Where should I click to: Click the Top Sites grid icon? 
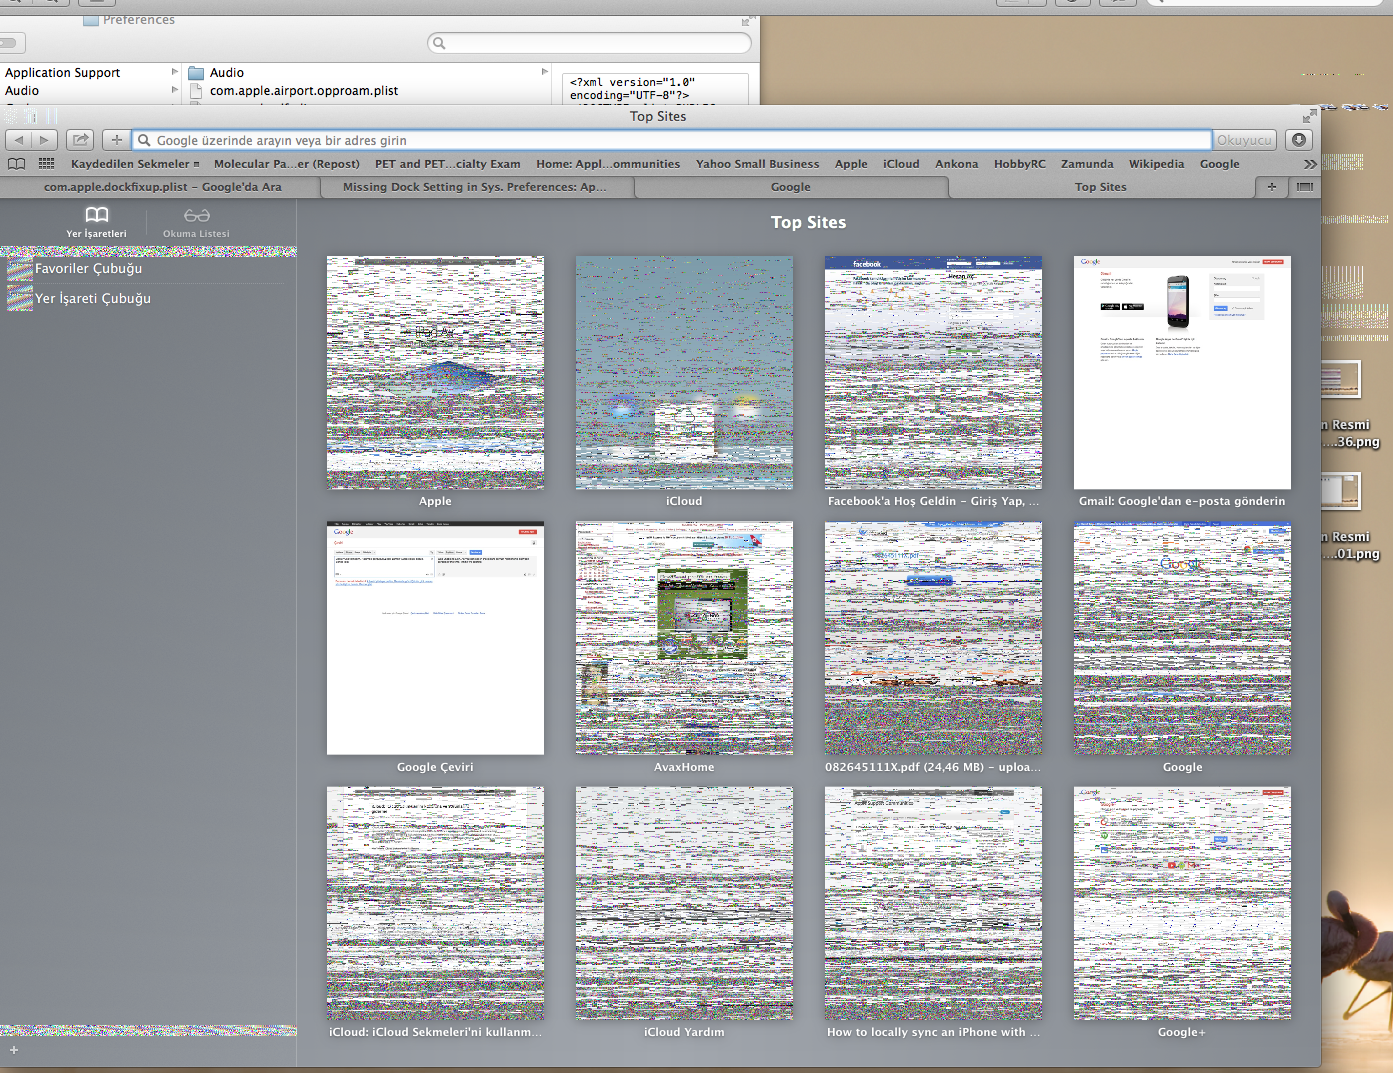pyautogui.click(x=46, y=164)
